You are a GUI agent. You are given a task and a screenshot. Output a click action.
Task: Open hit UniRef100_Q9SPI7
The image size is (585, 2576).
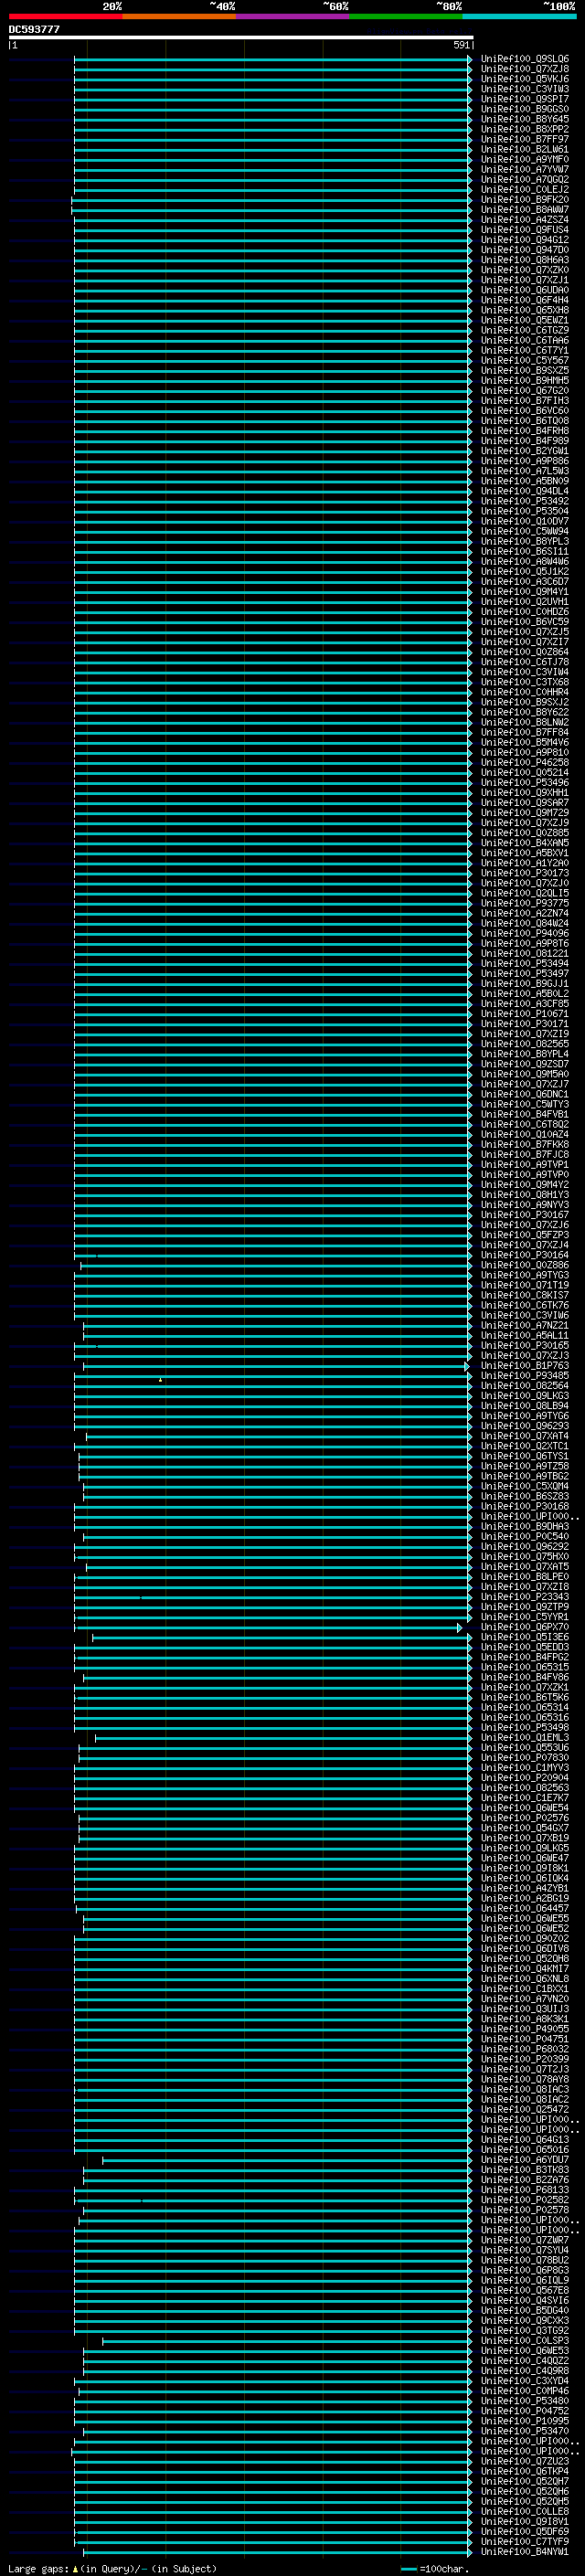[x=525, y=99]
